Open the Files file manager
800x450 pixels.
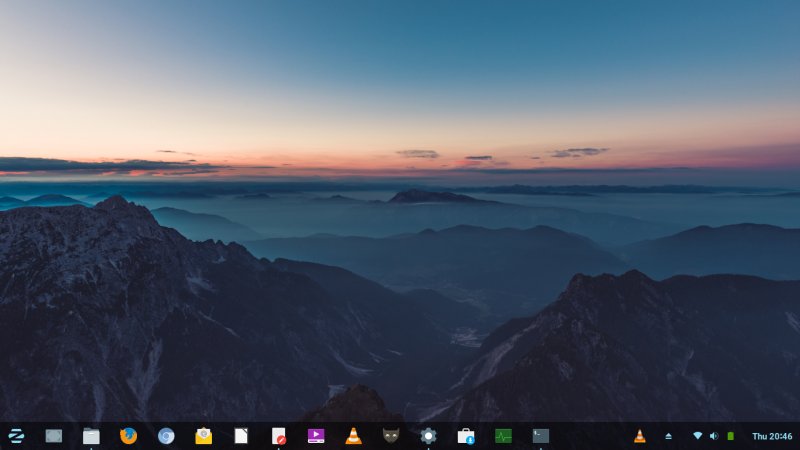(x=91, y=436)
